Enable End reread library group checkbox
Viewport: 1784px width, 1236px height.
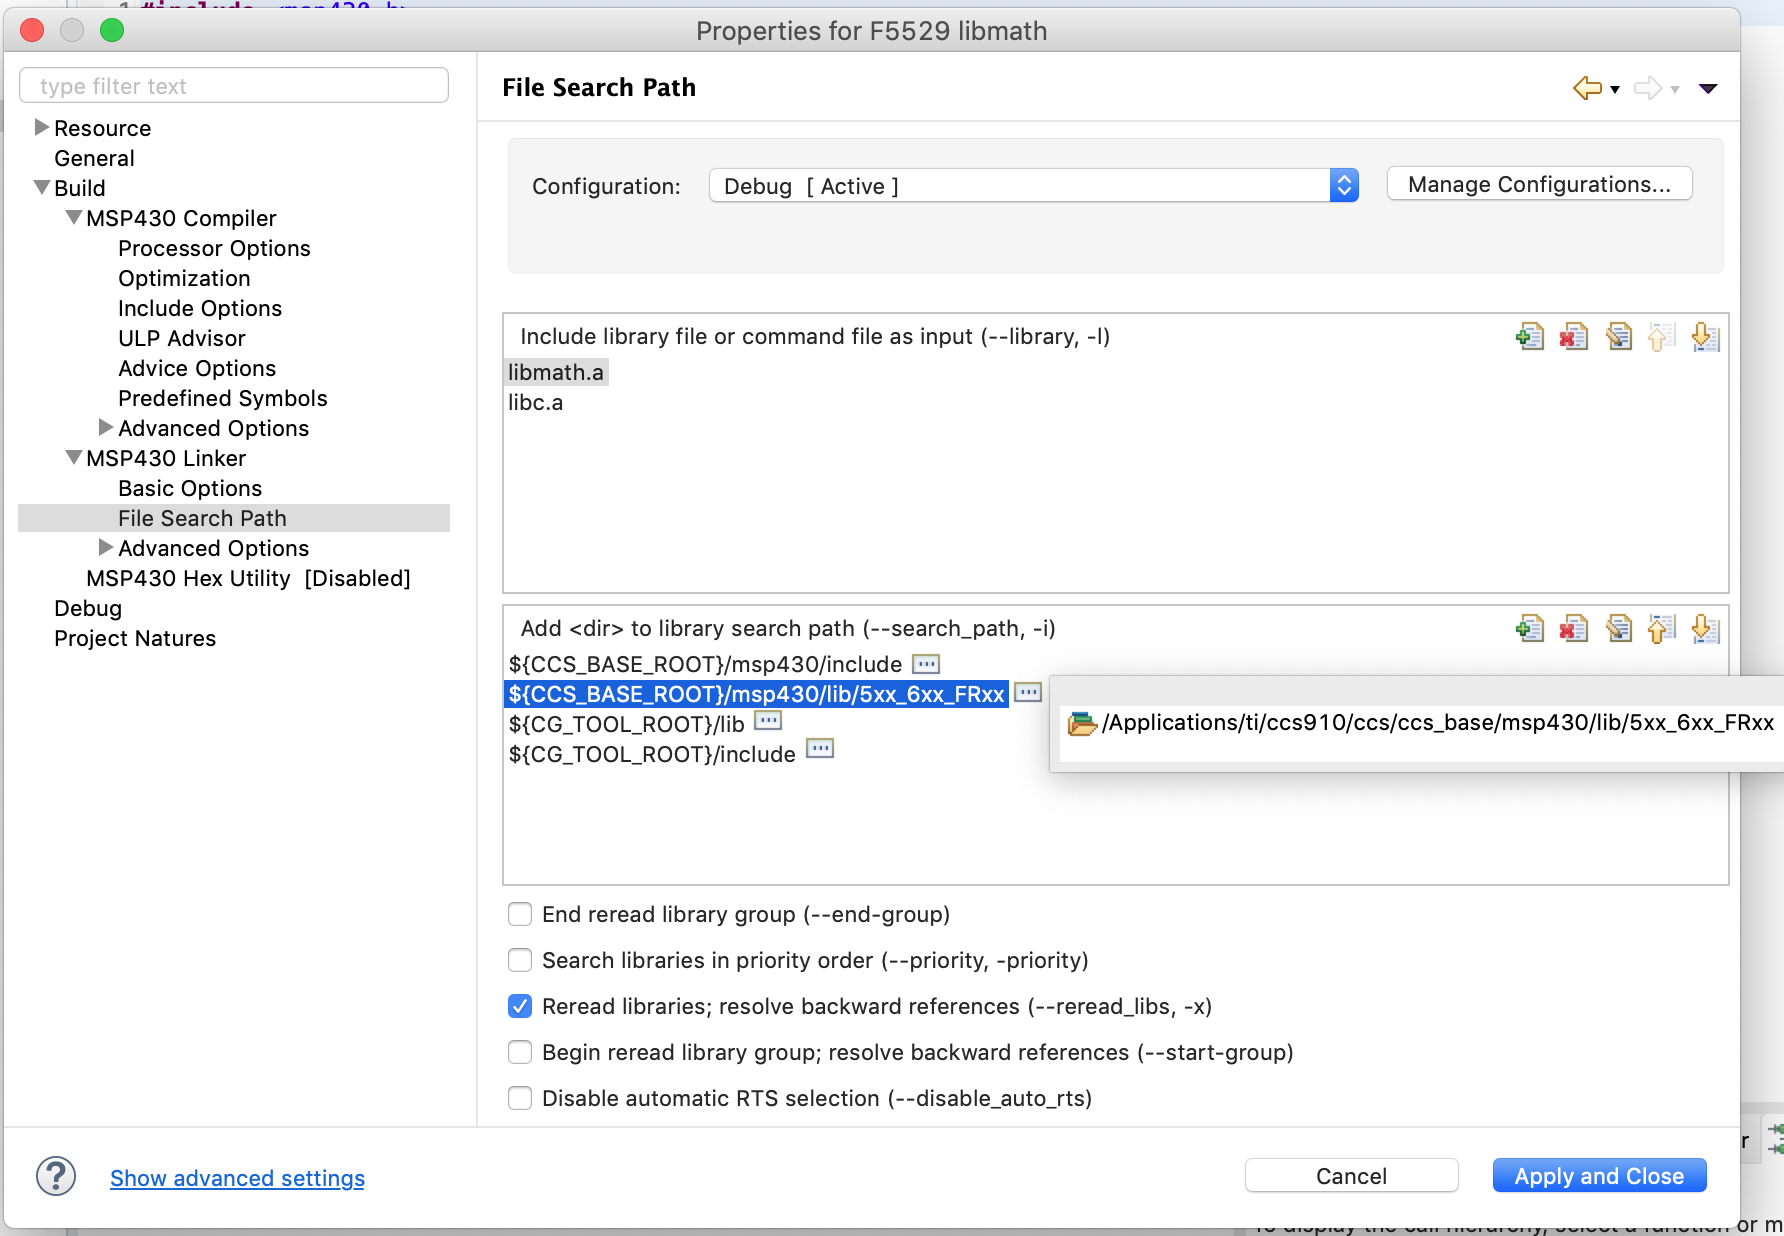(520, 914)
